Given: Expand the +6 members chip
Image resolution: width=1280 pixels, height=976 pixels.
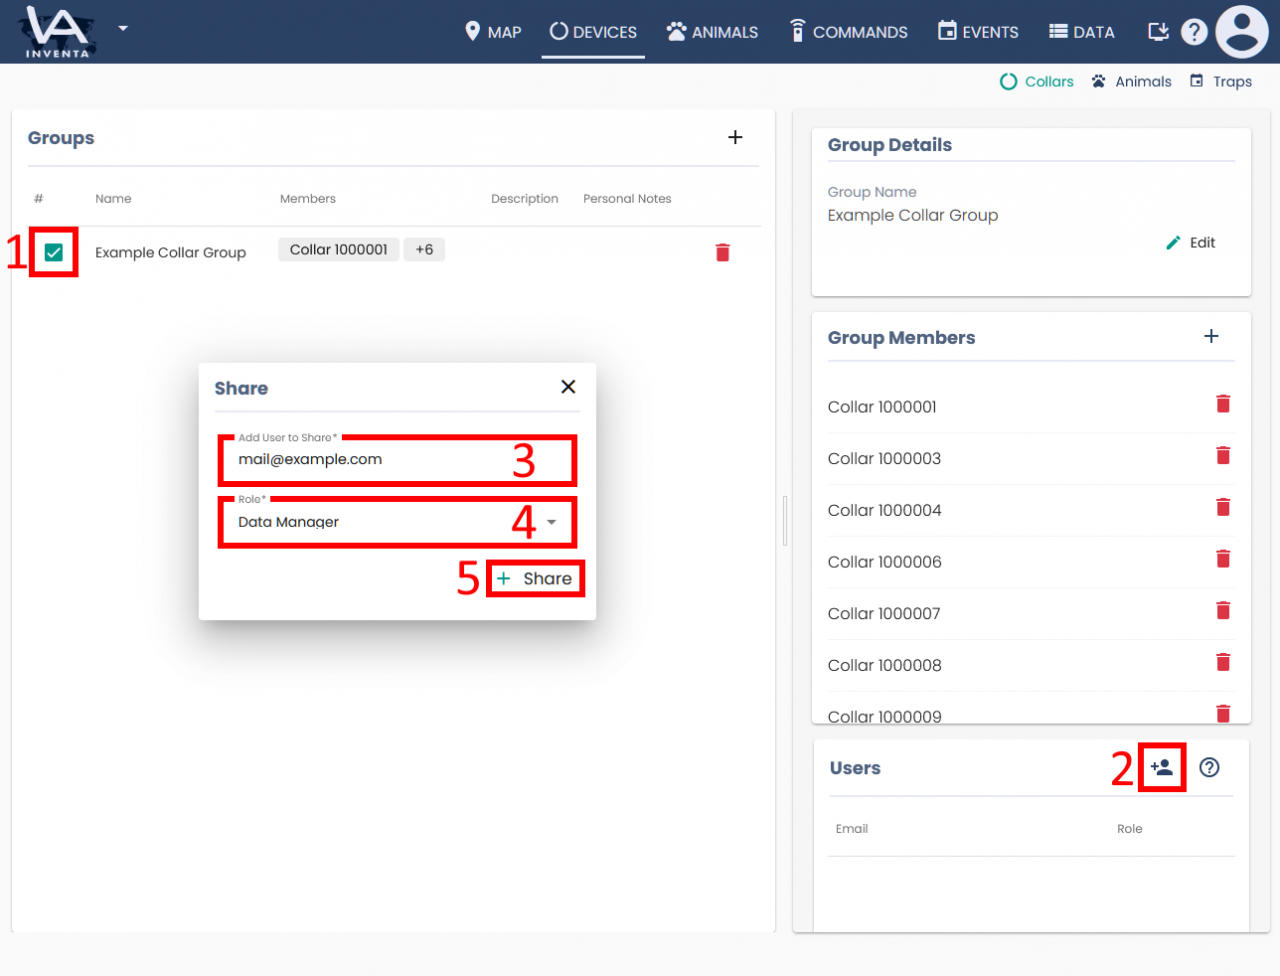Looking at the screenshot, I should 424,250.
